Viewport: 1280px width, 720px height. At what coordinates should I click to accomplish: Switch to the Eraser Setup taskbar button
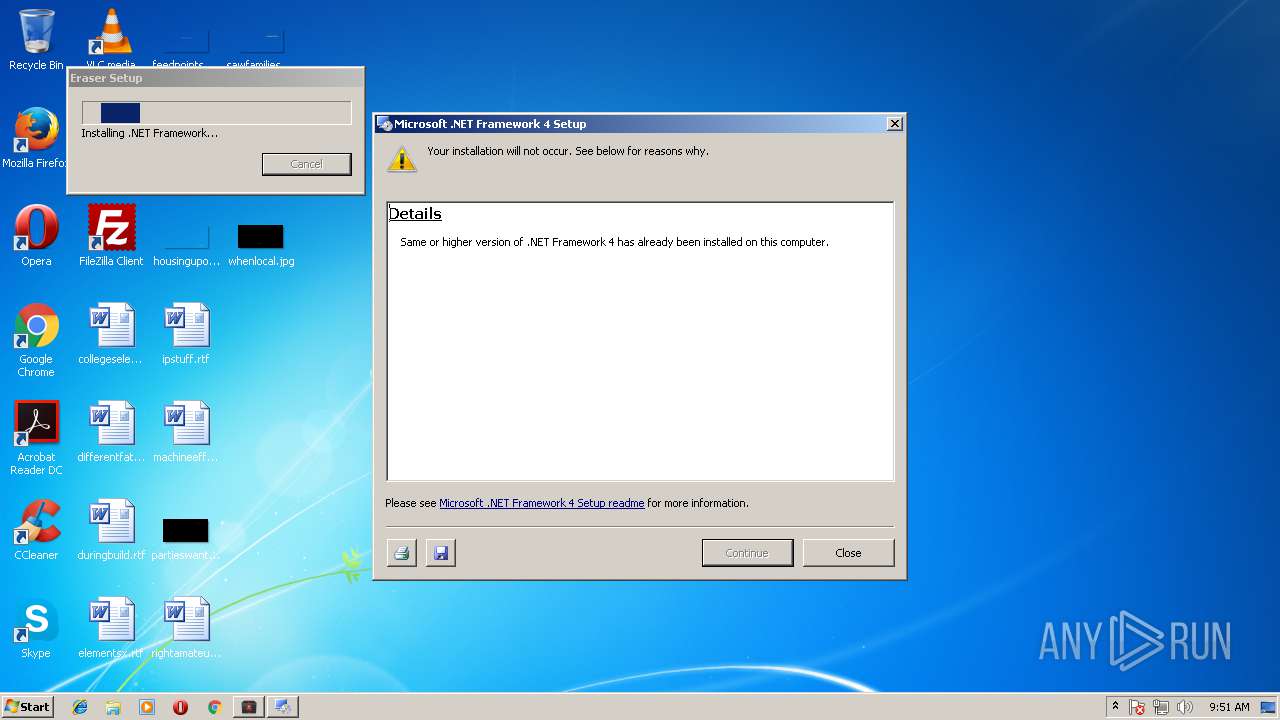click(x=249, y=707)
